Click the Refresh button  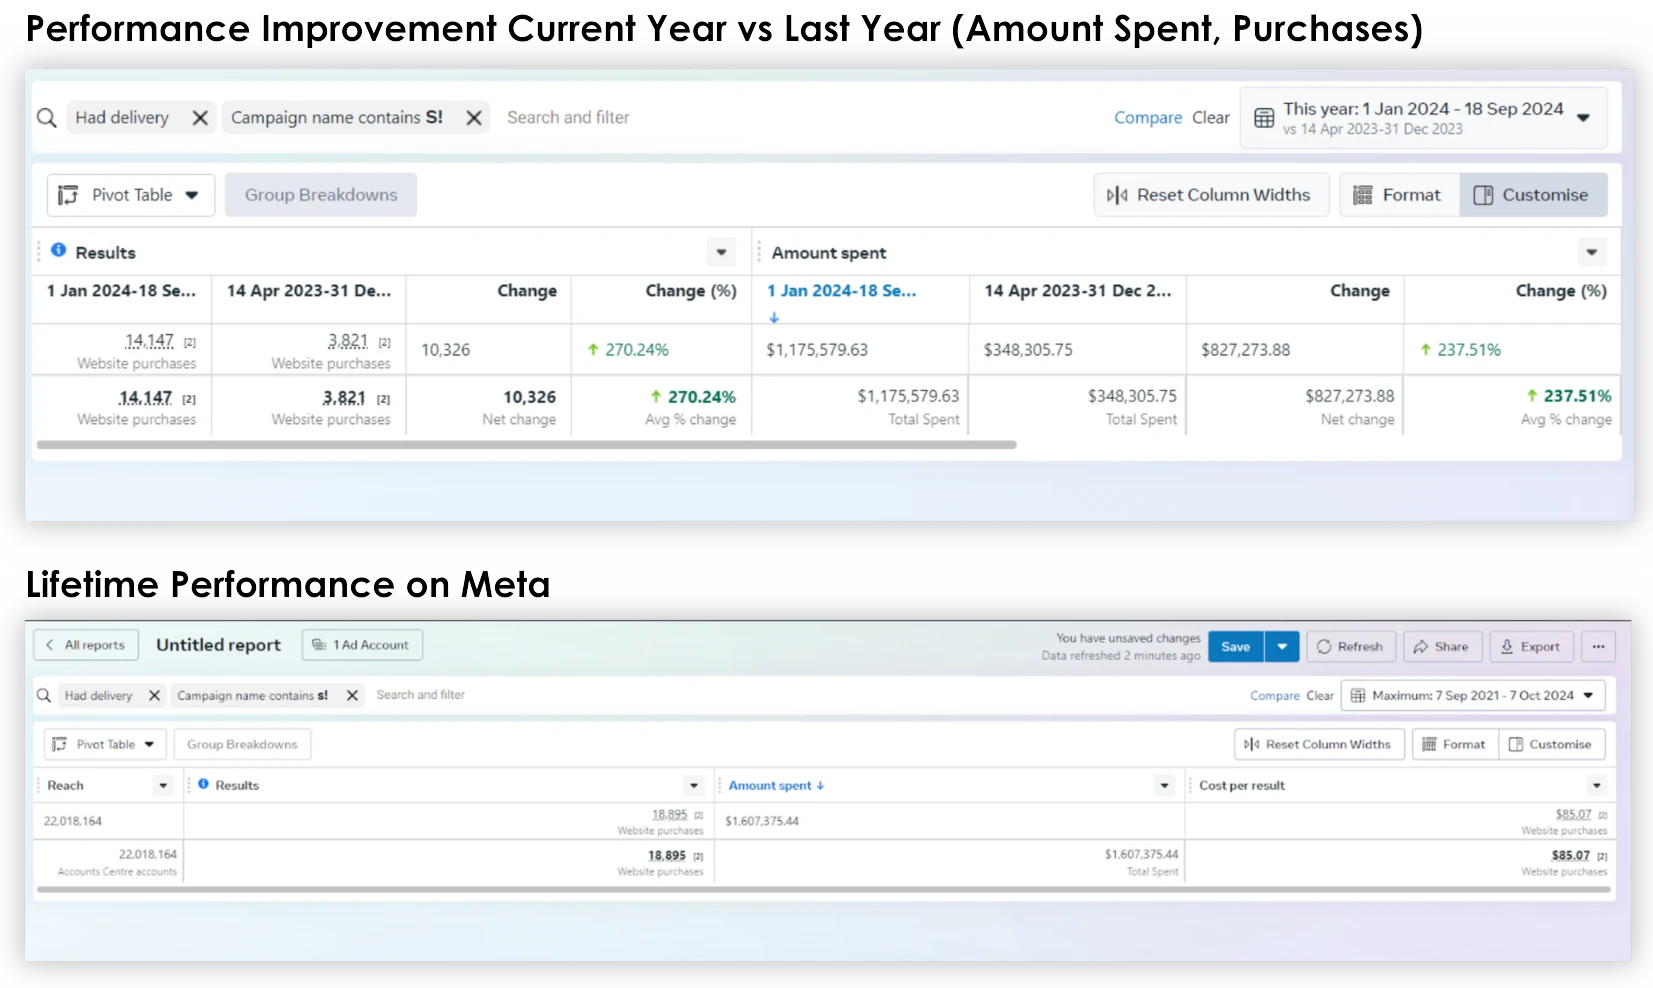pyautogui.click(x=1350, y=647)
